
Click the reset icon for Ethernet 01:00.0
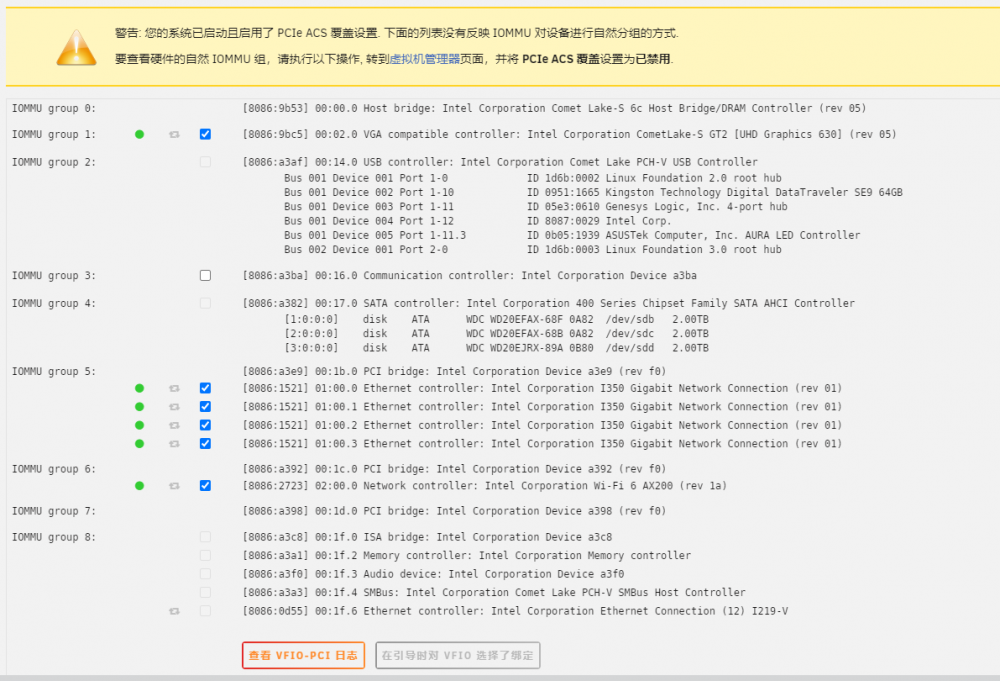pyautogui.click(x=174, y=388)
